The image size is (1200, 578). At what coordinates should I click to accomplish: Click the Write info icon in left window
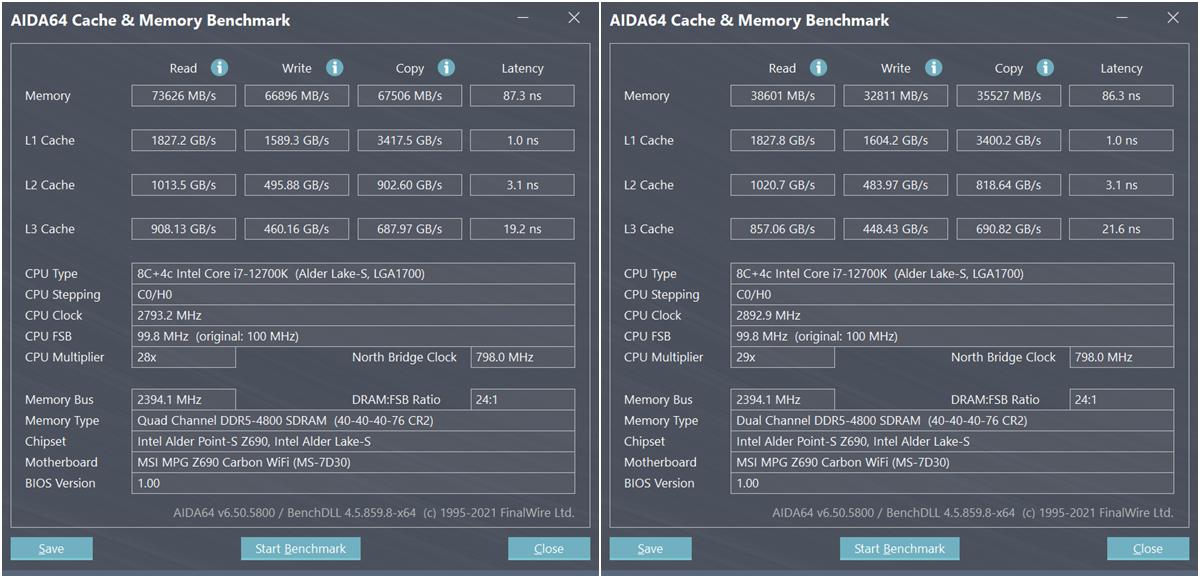(334, 68)
